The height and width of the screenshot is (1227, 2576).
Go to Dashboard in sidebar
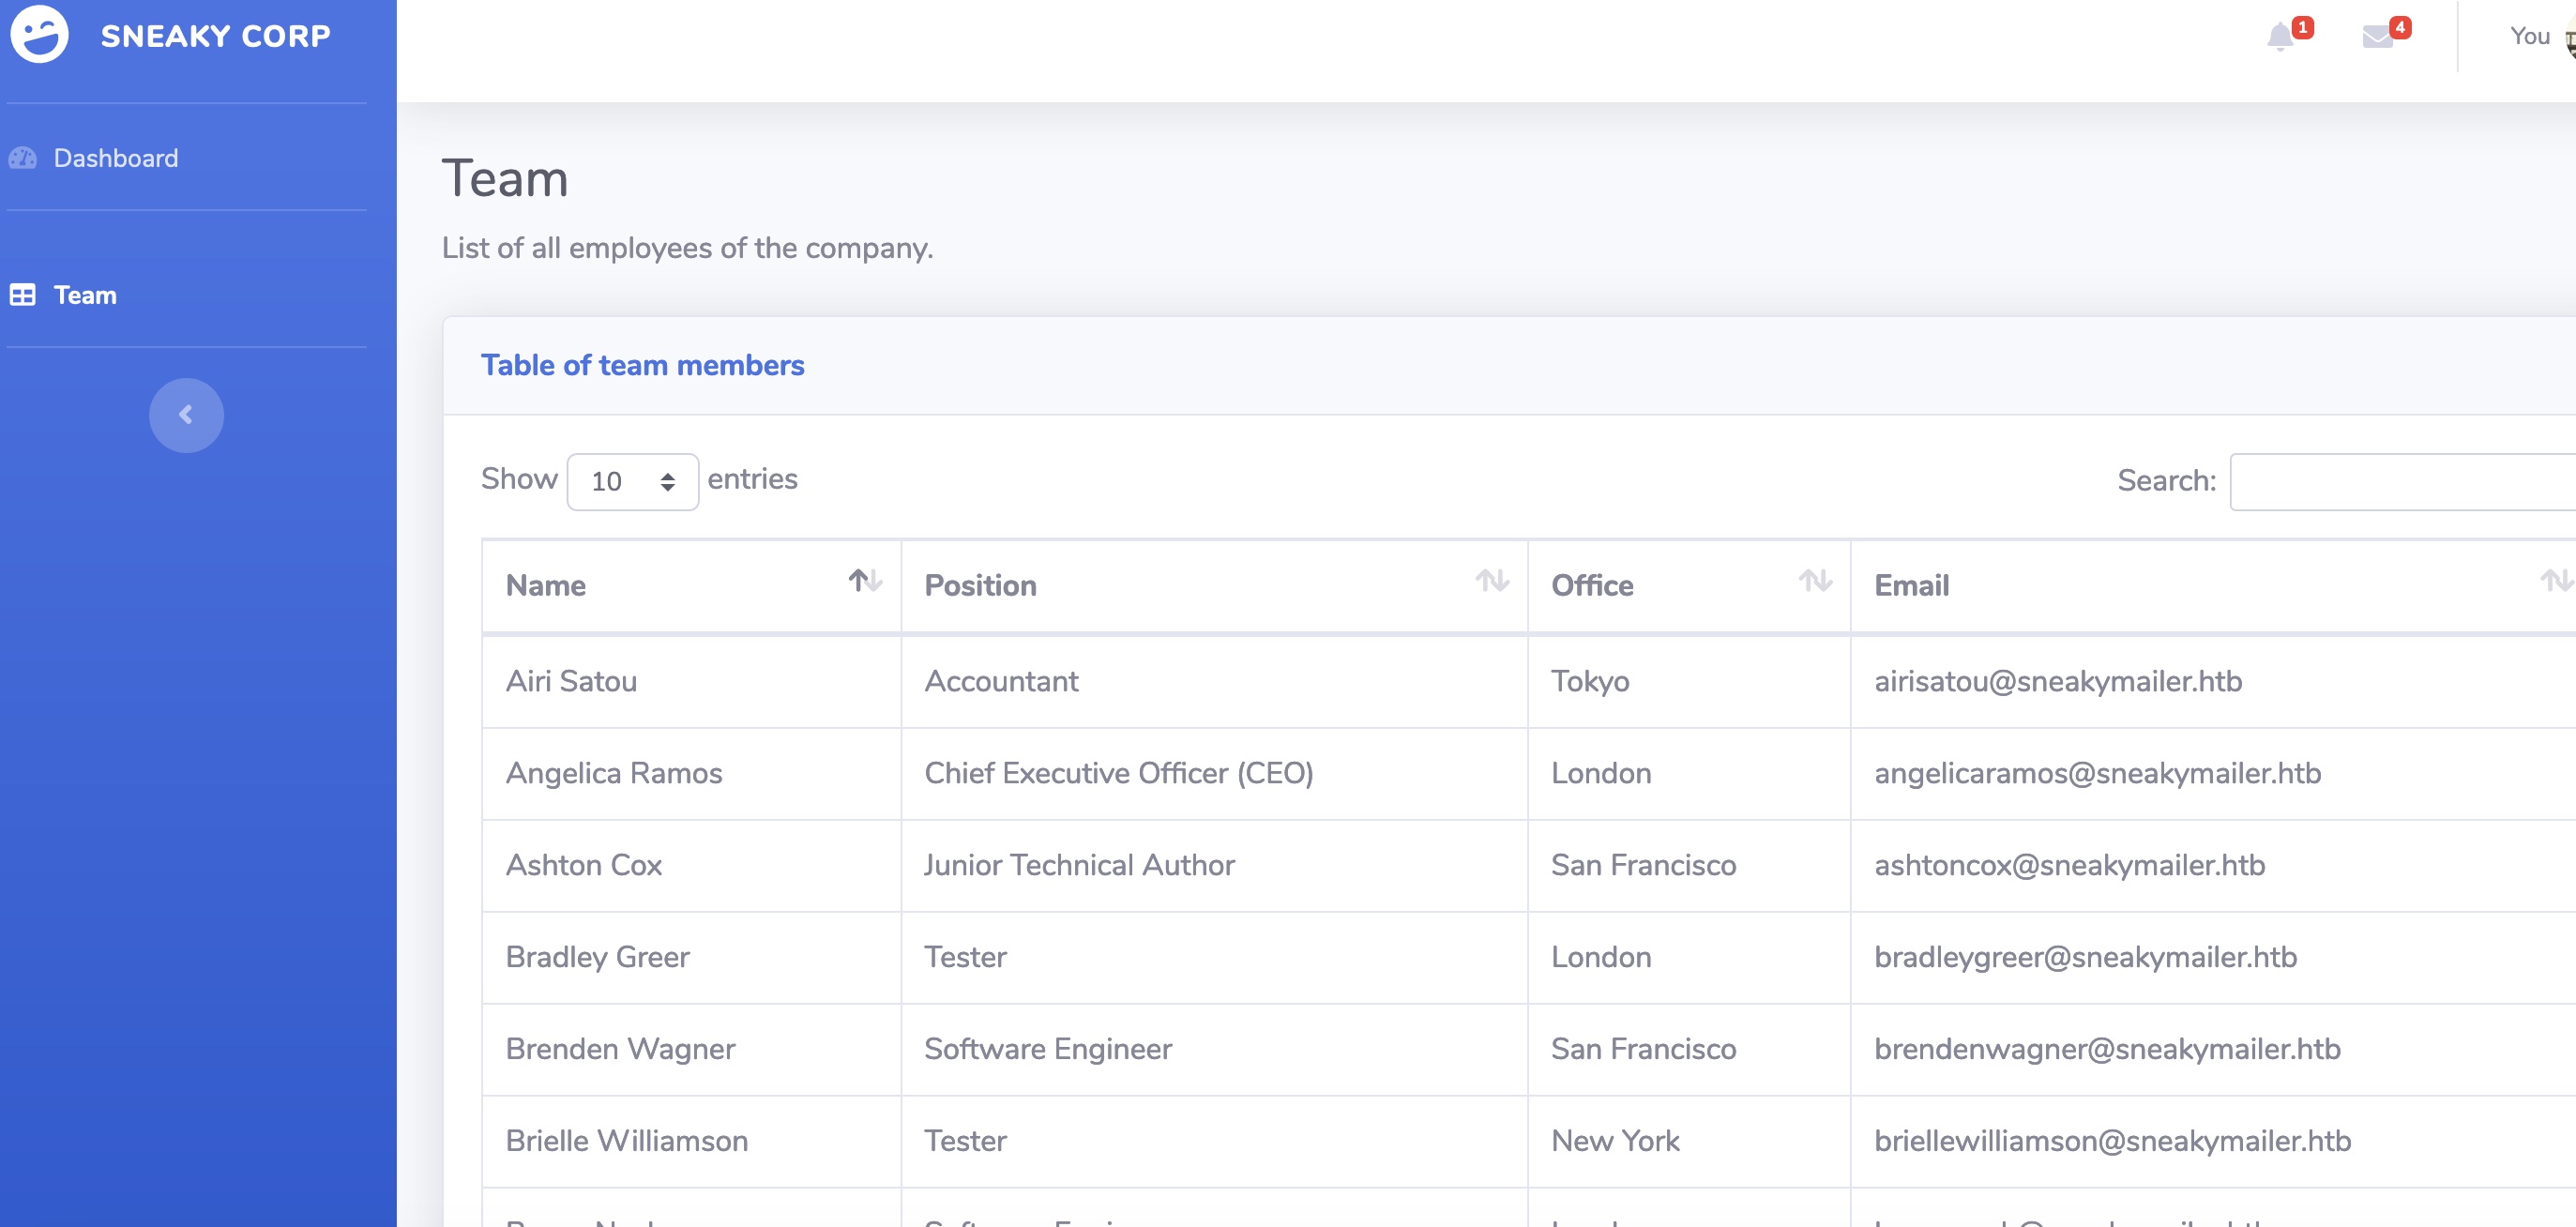(x=115, y=158)
